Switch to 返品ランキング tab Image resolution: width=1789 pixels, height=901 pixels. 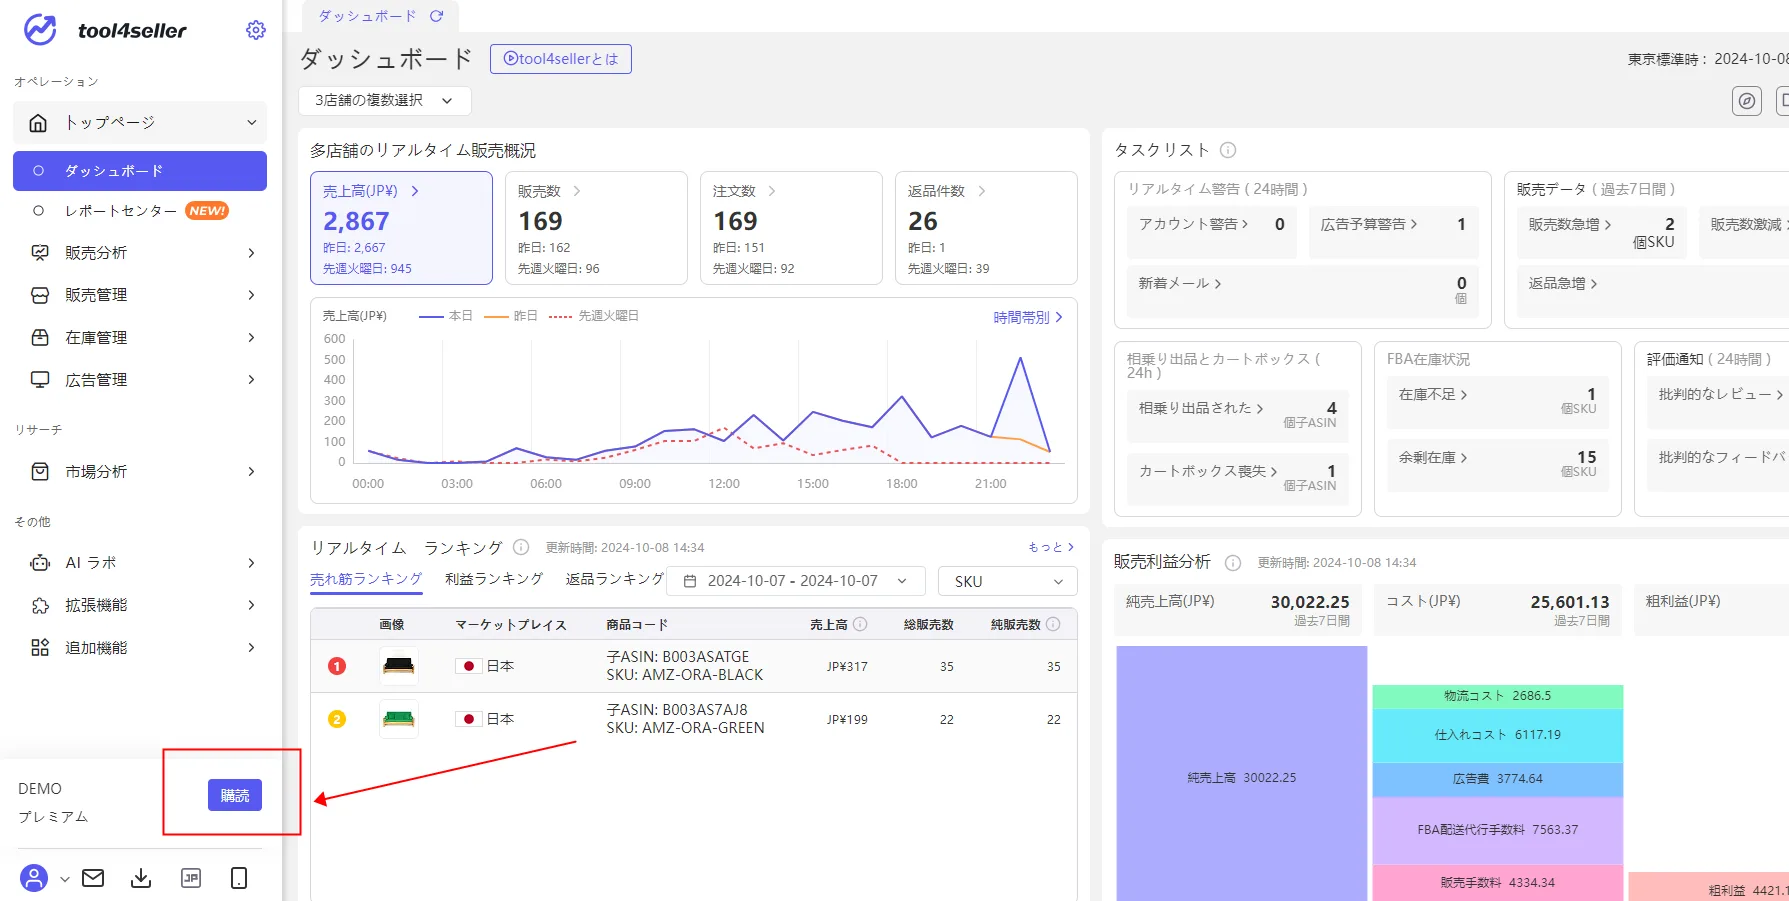click(614, 579)
